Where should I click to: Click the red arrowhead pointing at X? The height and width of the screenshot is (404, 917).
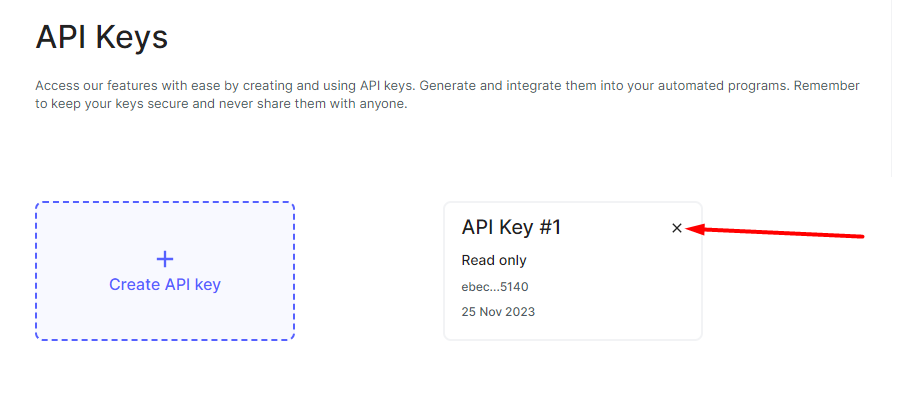pos(695,229)
